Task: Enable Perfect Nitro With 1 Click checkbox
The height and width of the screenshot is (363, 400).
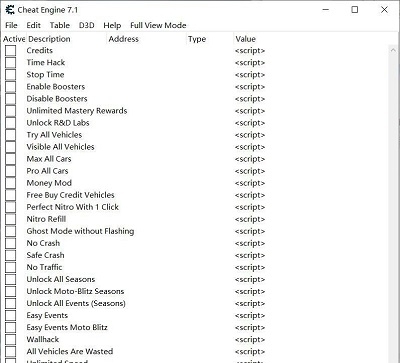Action: [10, 207]
